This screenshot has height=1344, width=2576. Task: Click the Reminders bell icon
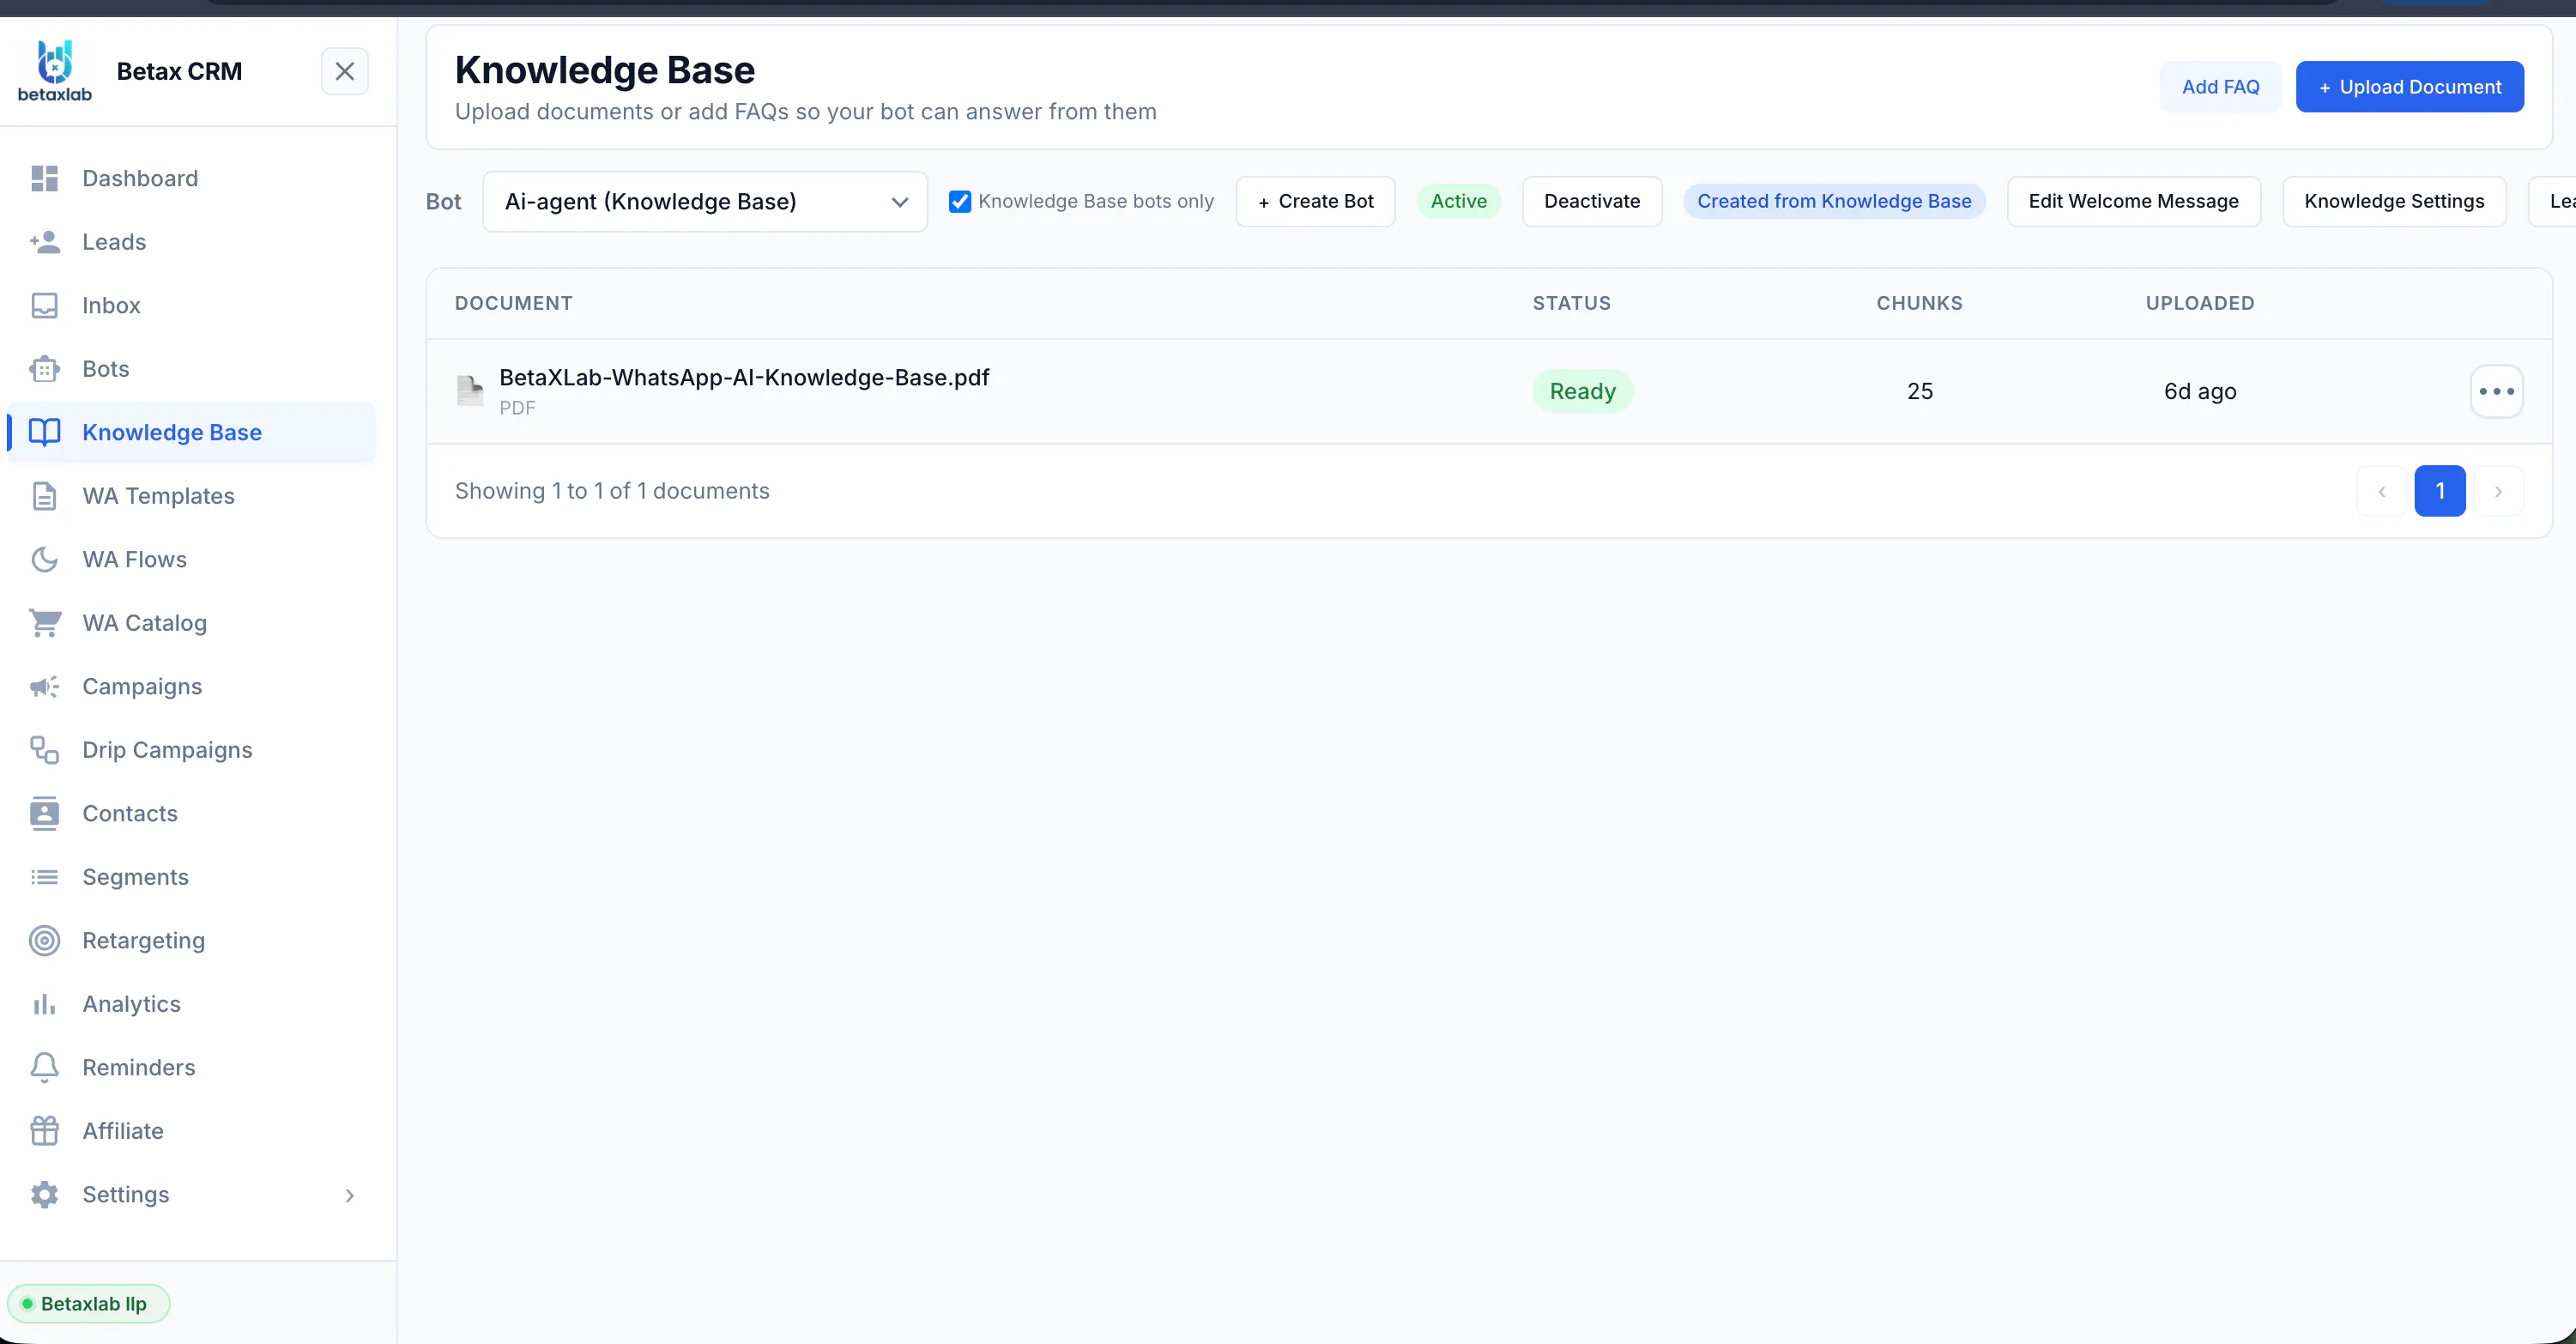(44, 1067)
